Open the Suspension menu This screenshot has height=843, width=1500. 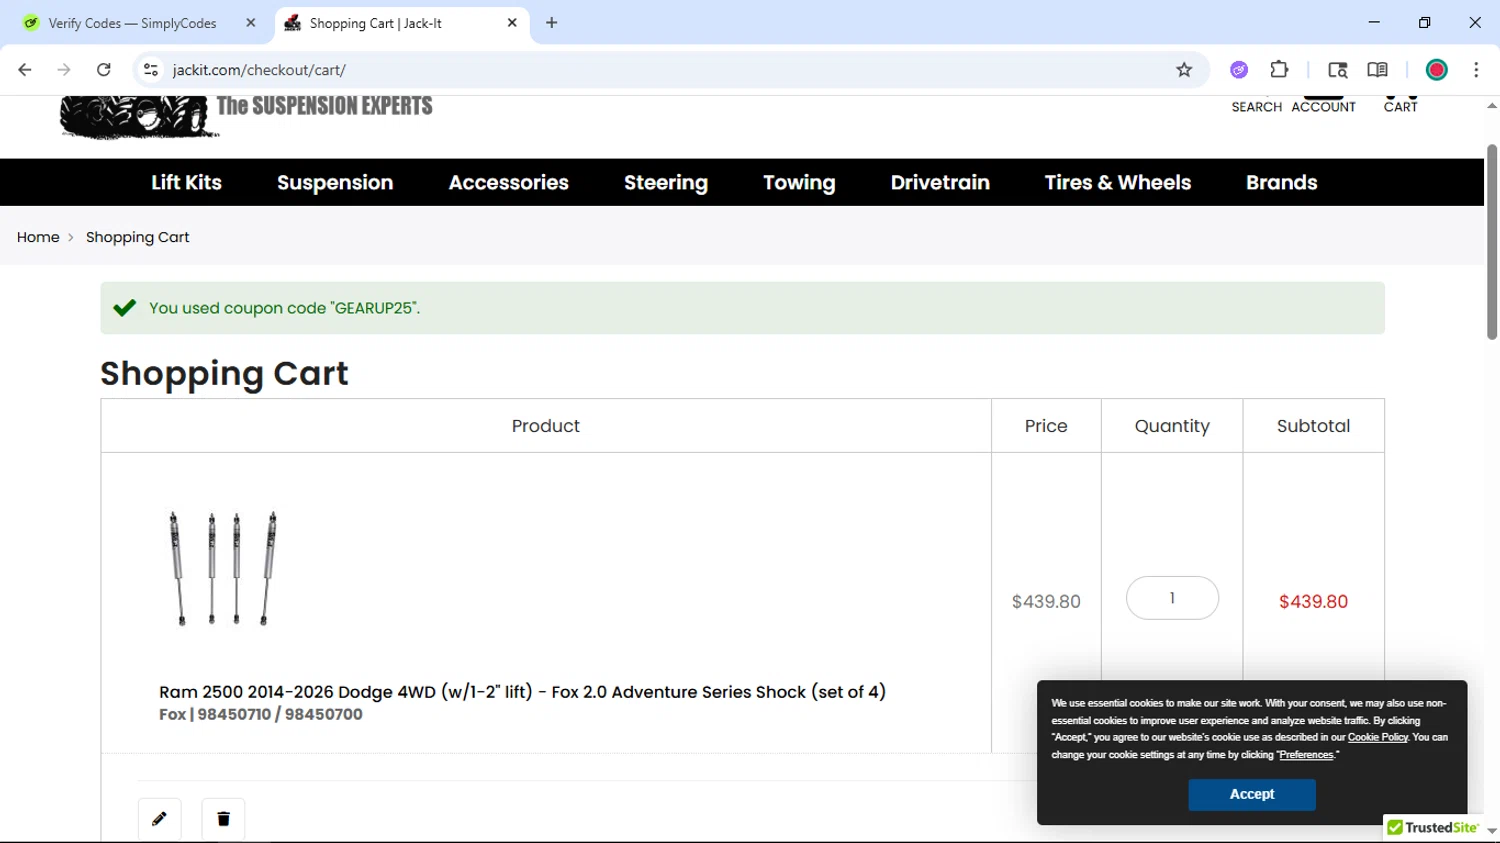(335, 183)
